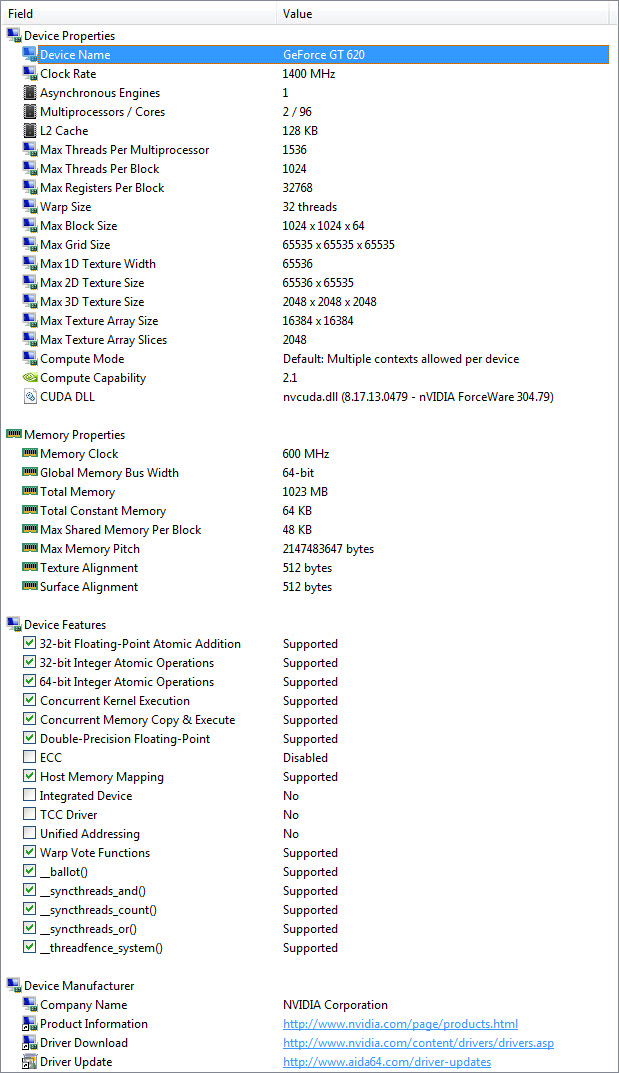Screen dimensions: 619x1073
Task: Toggle 32-bit Floating-Point Atomic Addition checkbox
Action: coord(29,643)
